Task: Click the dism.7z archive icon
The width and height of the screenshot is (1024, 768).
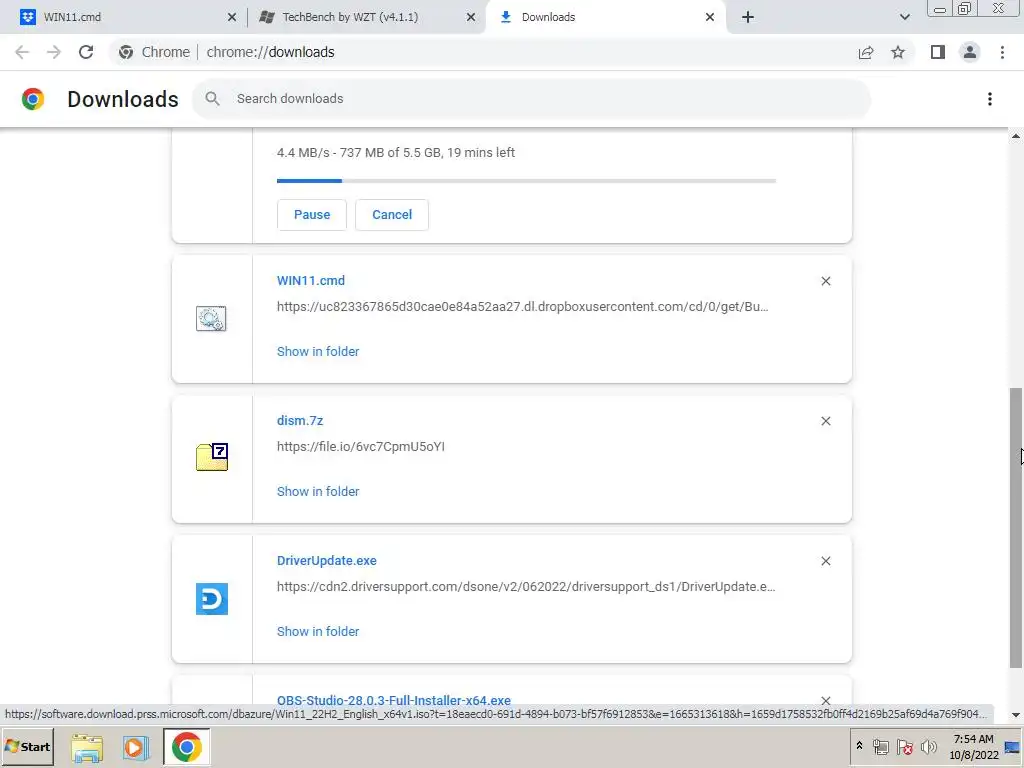Action: point(212,457)
